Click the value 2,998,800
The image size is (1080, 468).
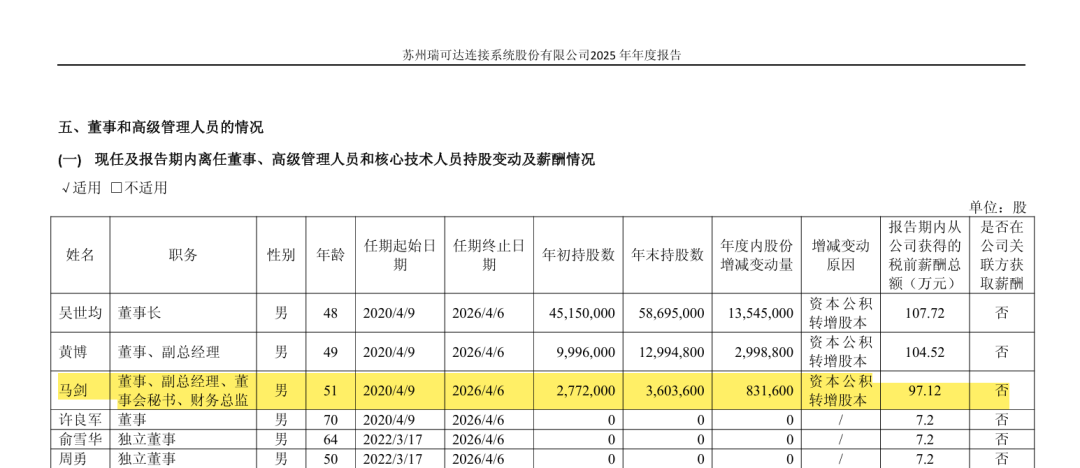(764, 352)
